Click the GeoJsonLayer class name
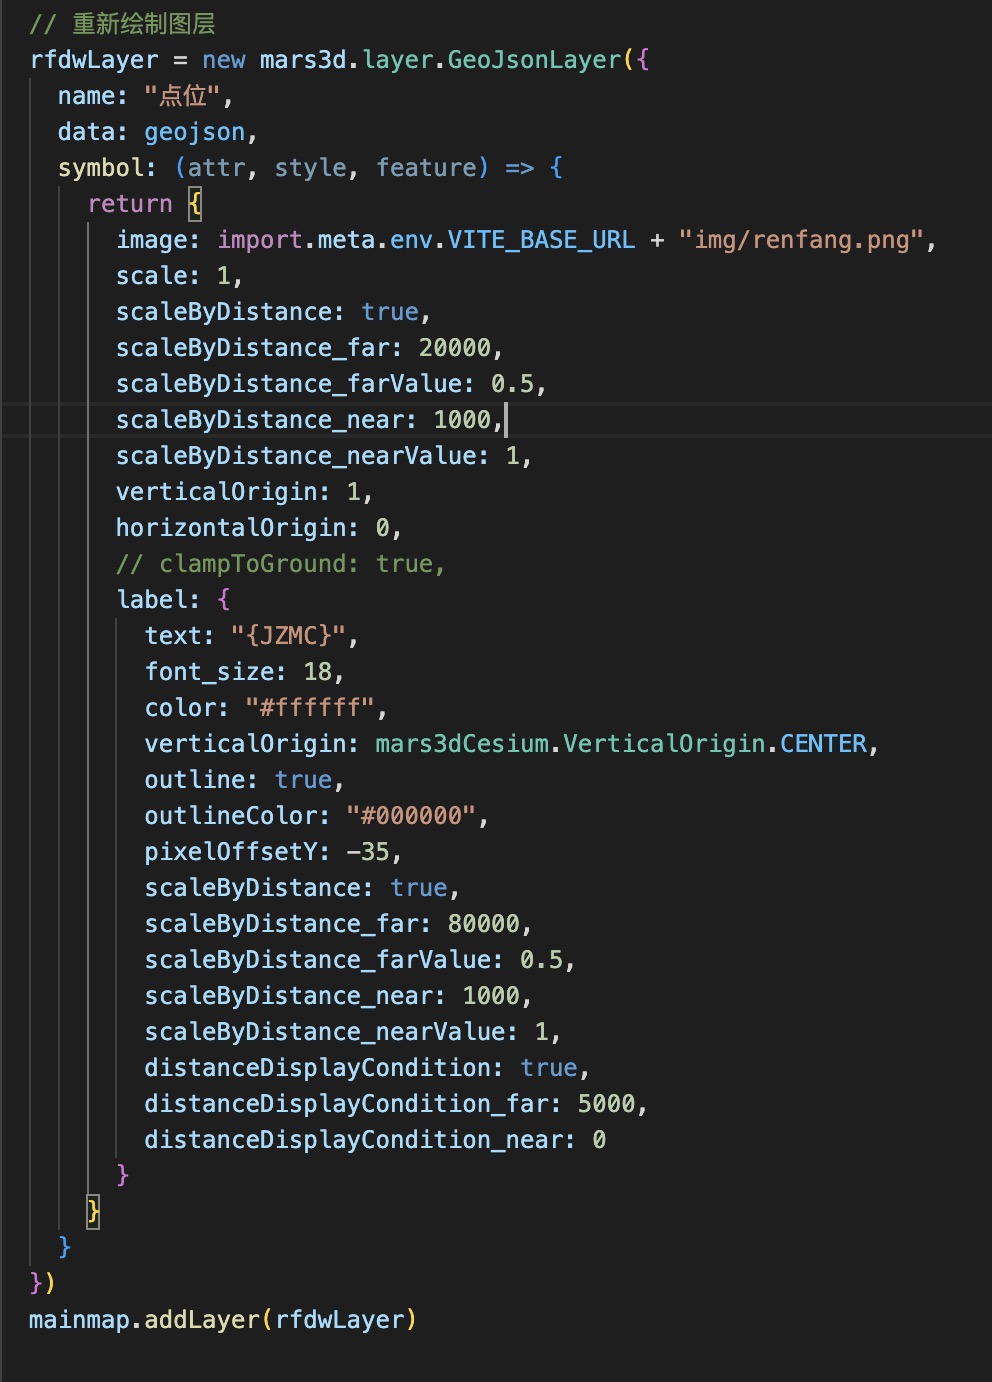 tap(534, 60)
